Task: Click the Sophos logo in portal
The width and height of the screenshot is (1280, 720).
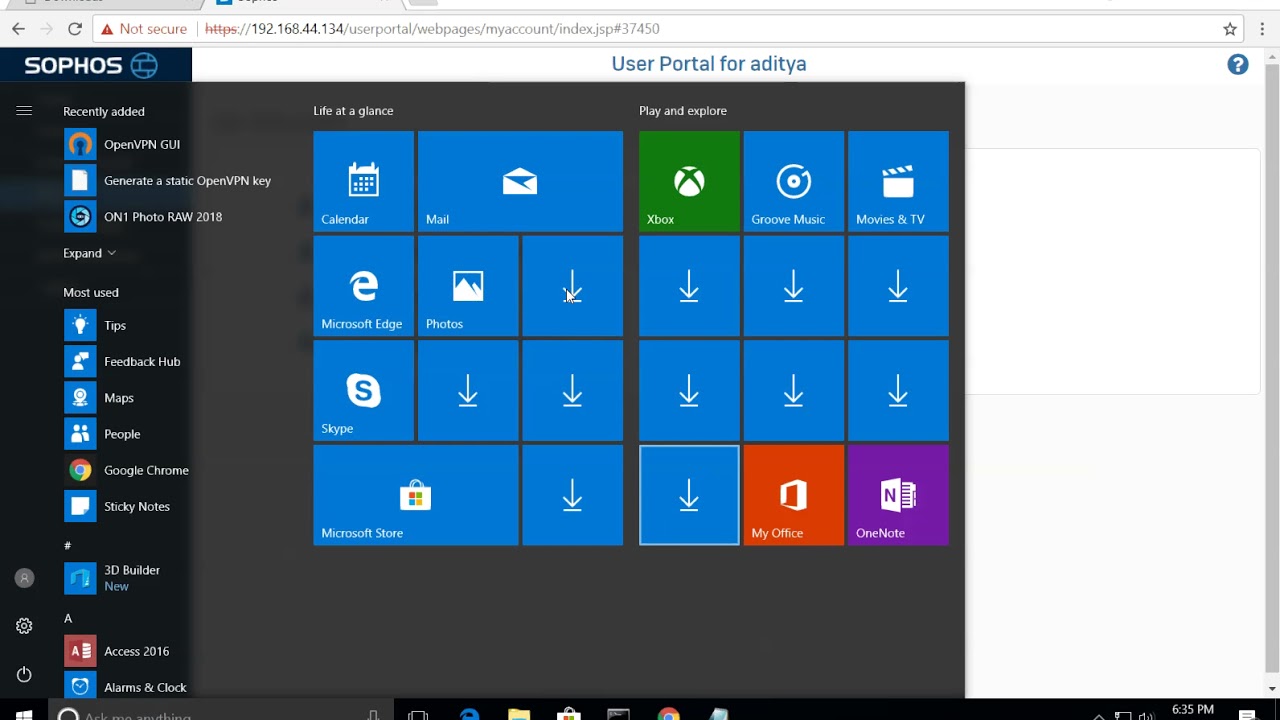Action: tap(91, 65)
